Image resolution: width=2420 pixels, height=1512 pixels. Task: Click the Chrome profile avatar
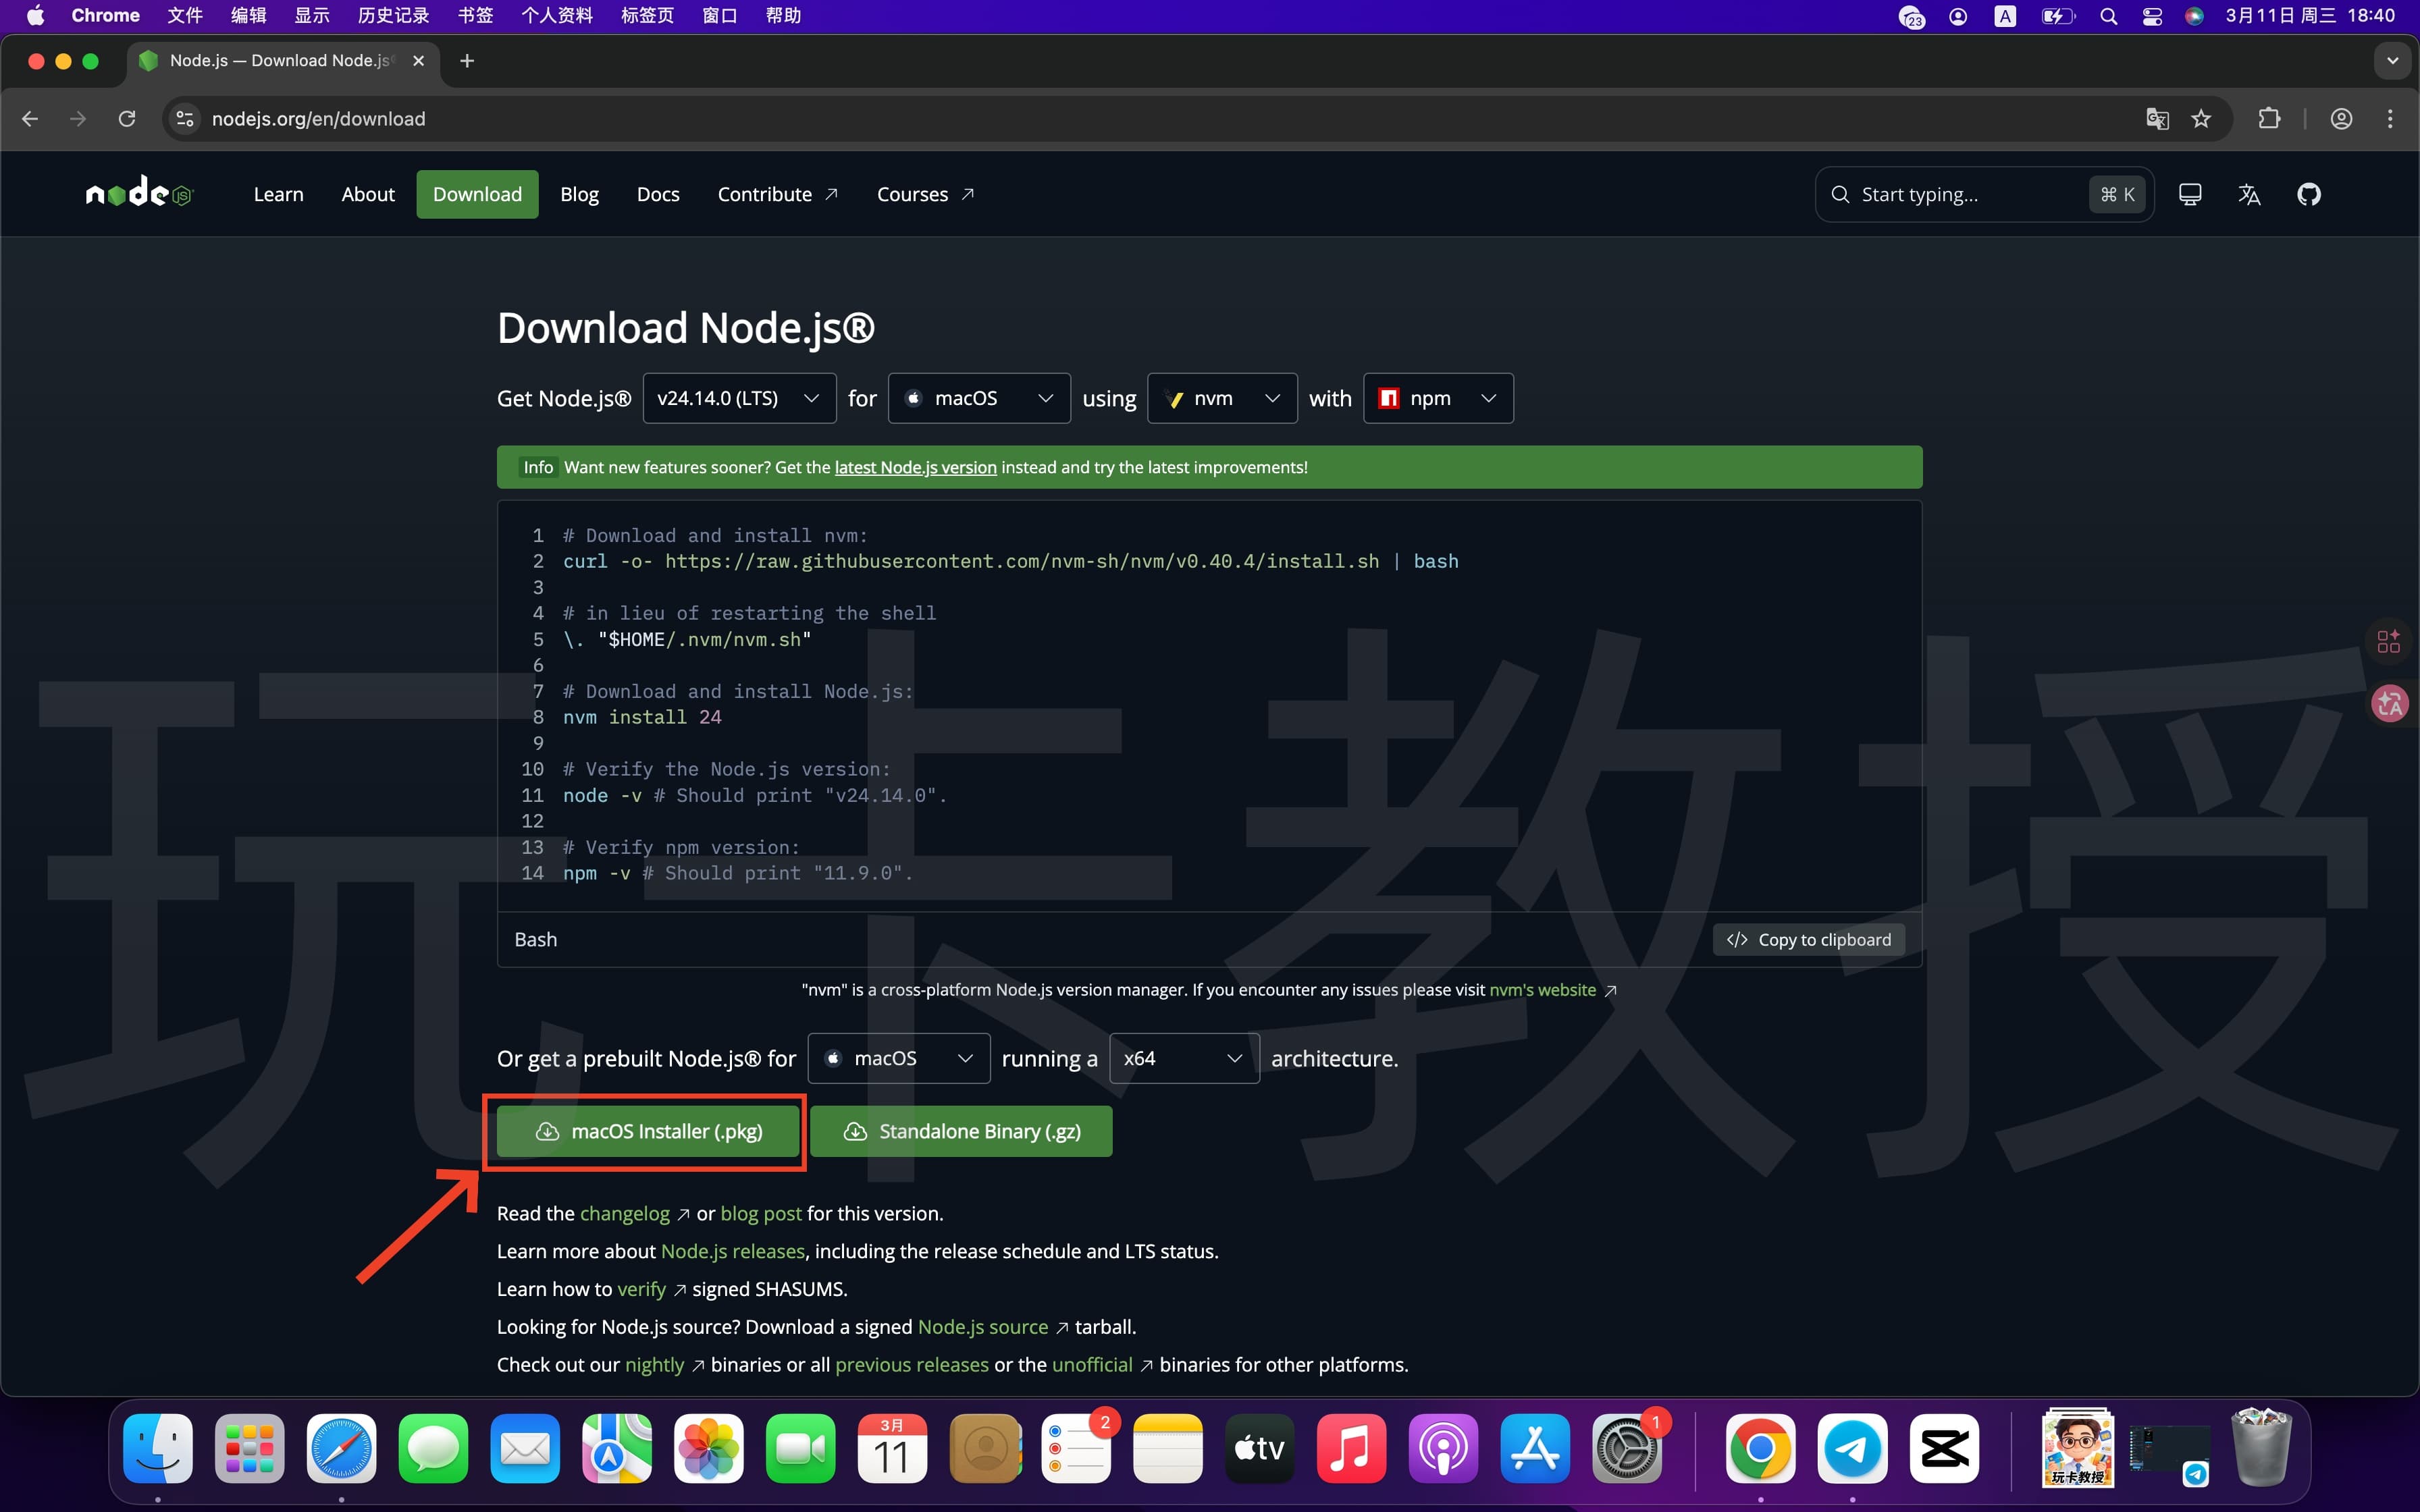pos(2341,118)
